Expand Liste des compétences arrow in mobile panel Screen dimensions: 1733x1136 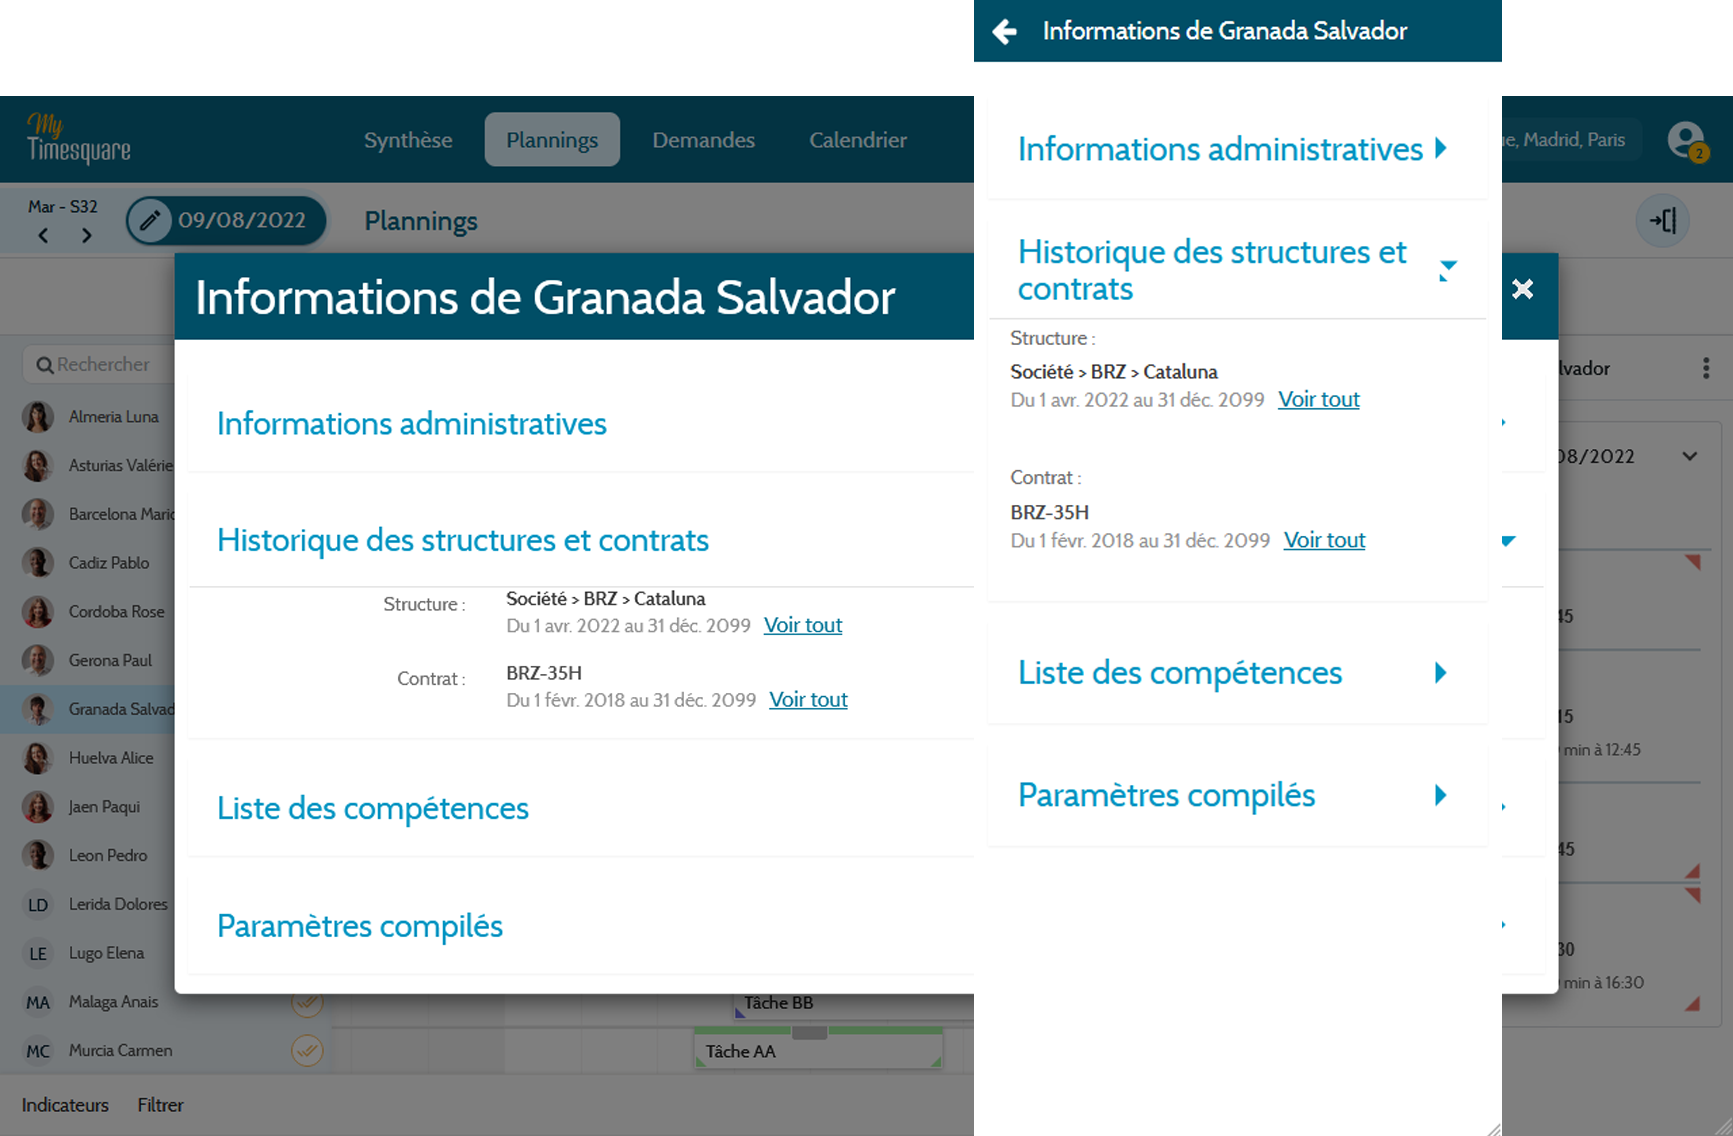[1441, 672]
